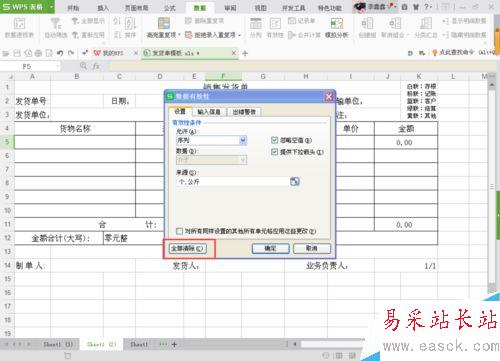Click 重新应用 in the ribbon
Viewport: 500px width, 361px height.
88,34
